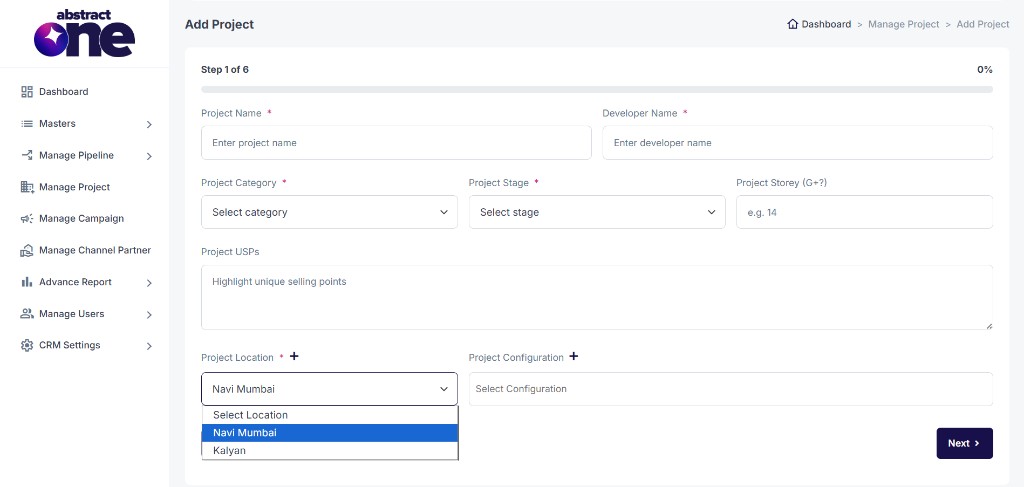
Task: Click the 'Project Storey (G+?)' label
Action: click(782, 183)
